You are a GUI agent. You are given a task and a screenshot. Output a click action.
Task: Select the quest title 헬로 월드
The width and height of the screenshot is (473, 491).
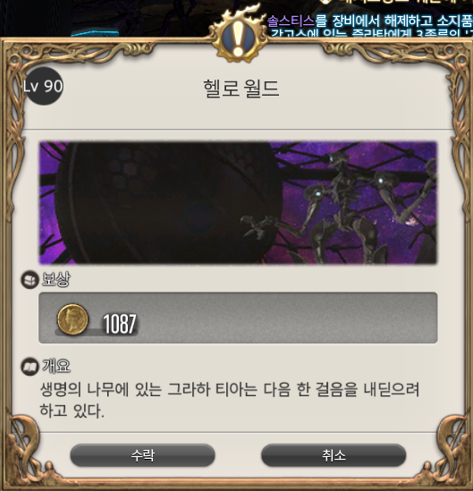[x=241, y=88]
